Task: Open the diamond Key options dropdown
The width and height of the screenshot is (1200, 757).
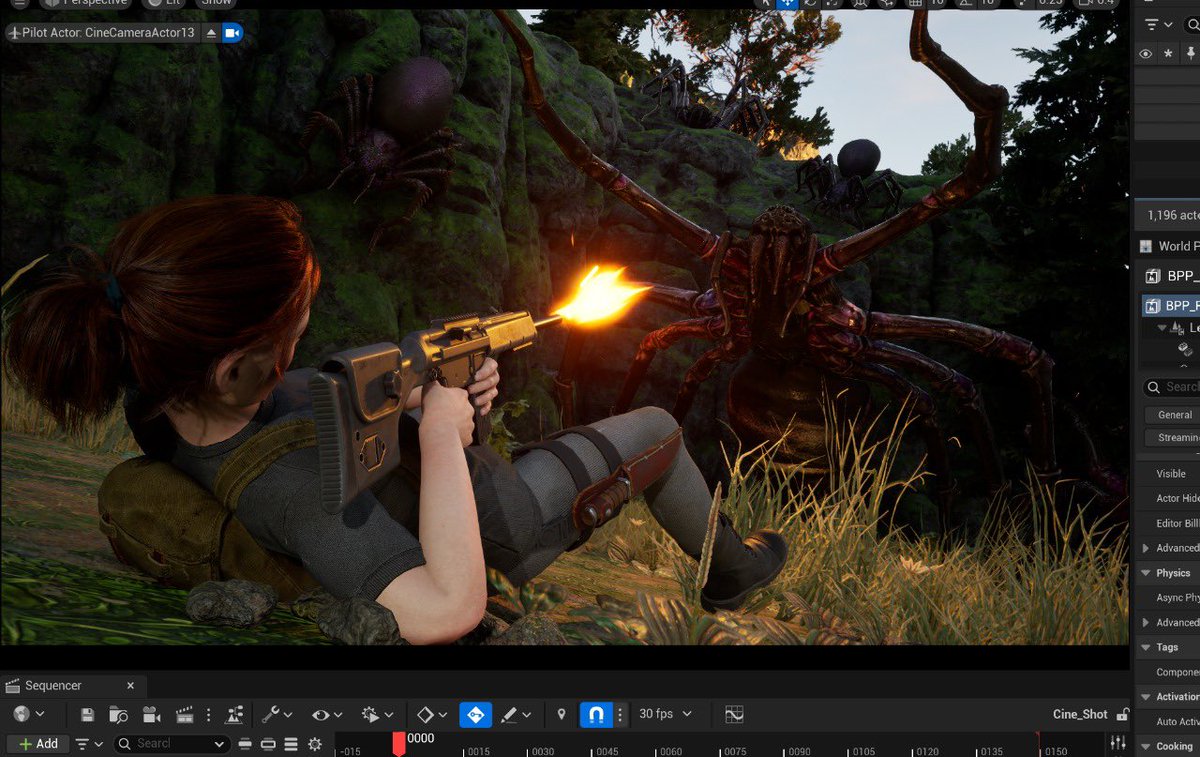Action: [x=432, y=715]
